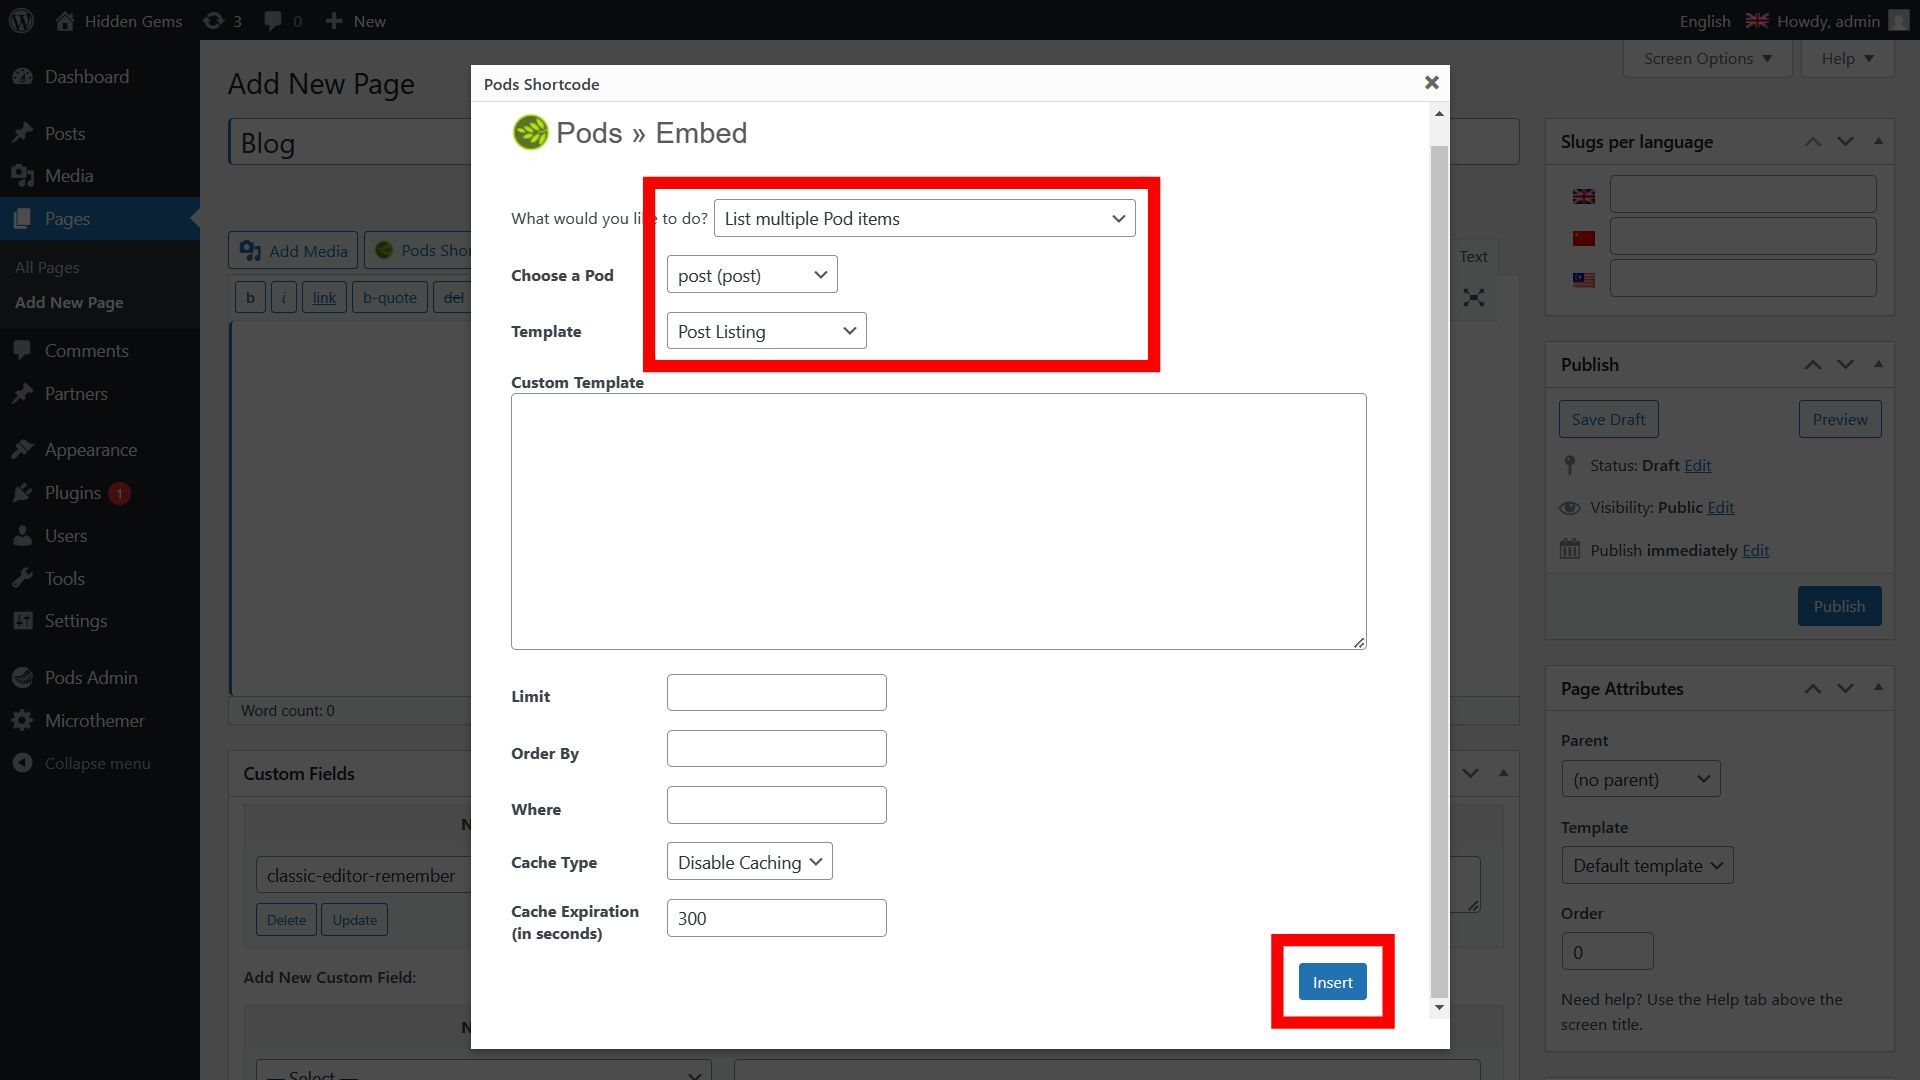Go to Dashboard in sidebar
Image resolution: width=1920 pixels, height=1080 pixels.
click(x=87, y=76)
